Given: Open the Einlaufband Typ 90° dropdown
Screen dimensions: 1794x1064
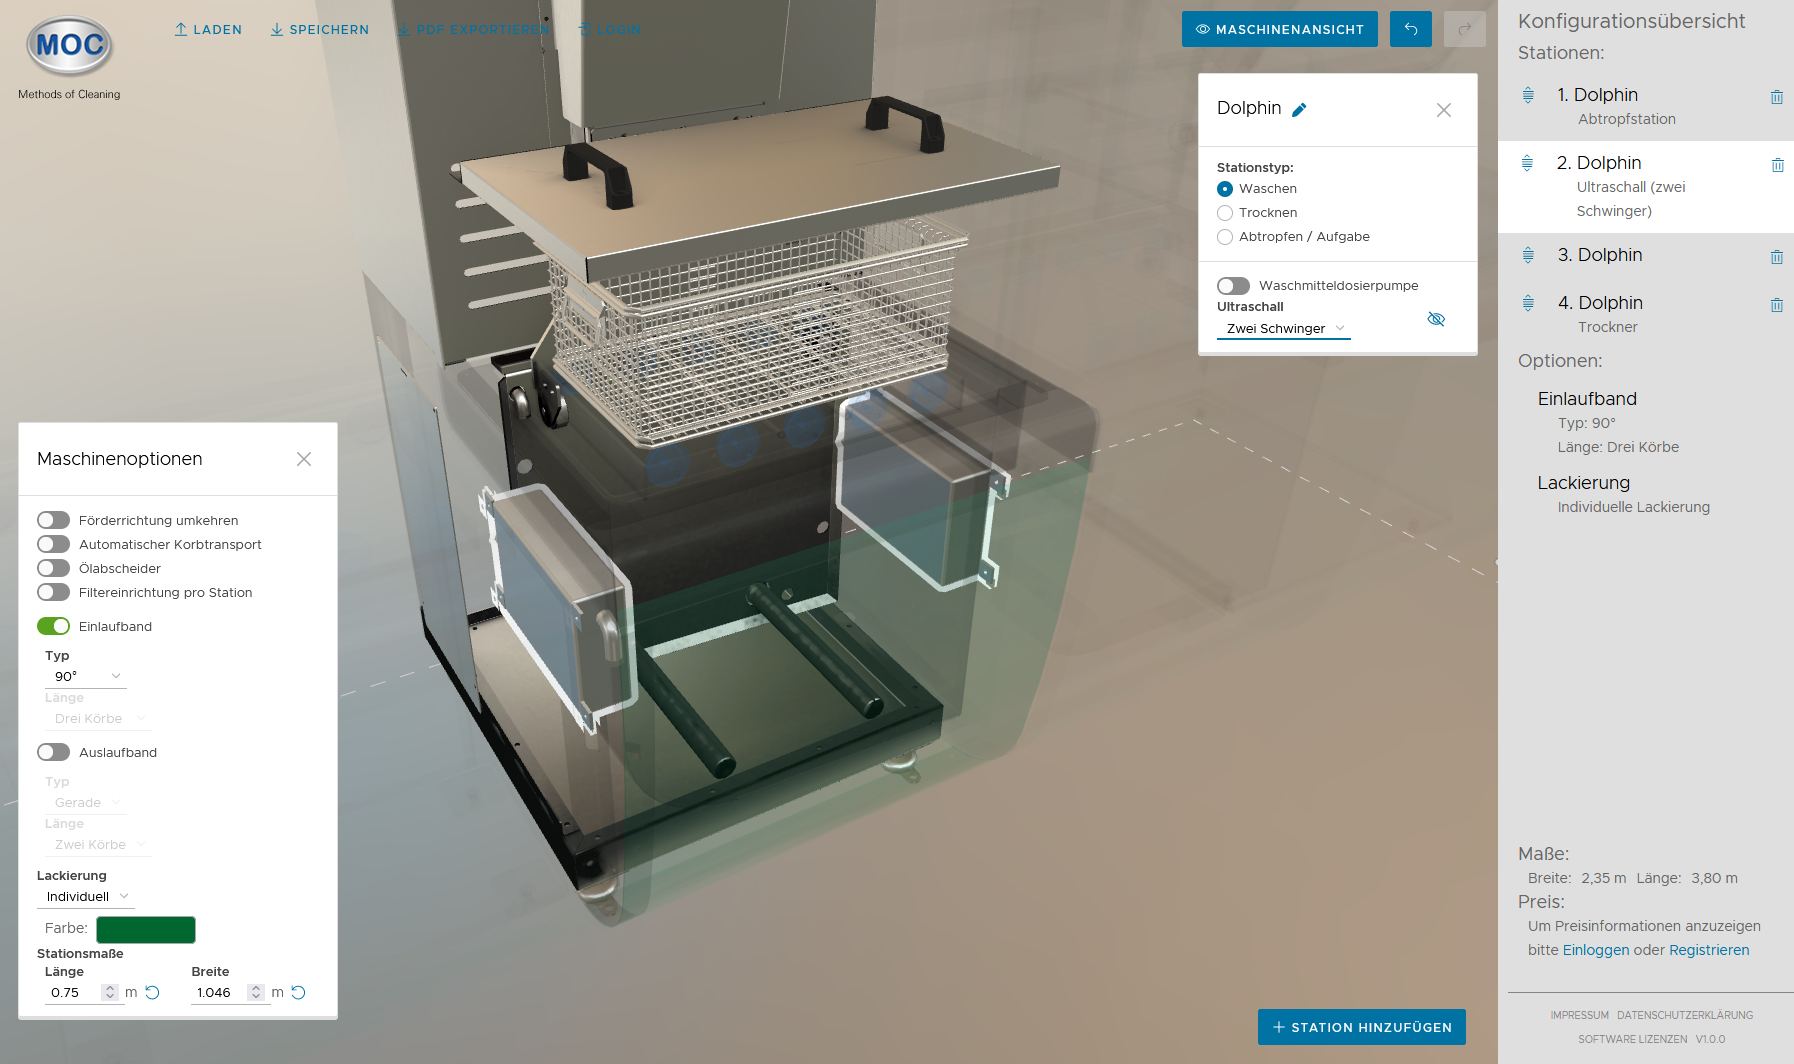Looking at the screenshot, I should (x=86, y=677).
